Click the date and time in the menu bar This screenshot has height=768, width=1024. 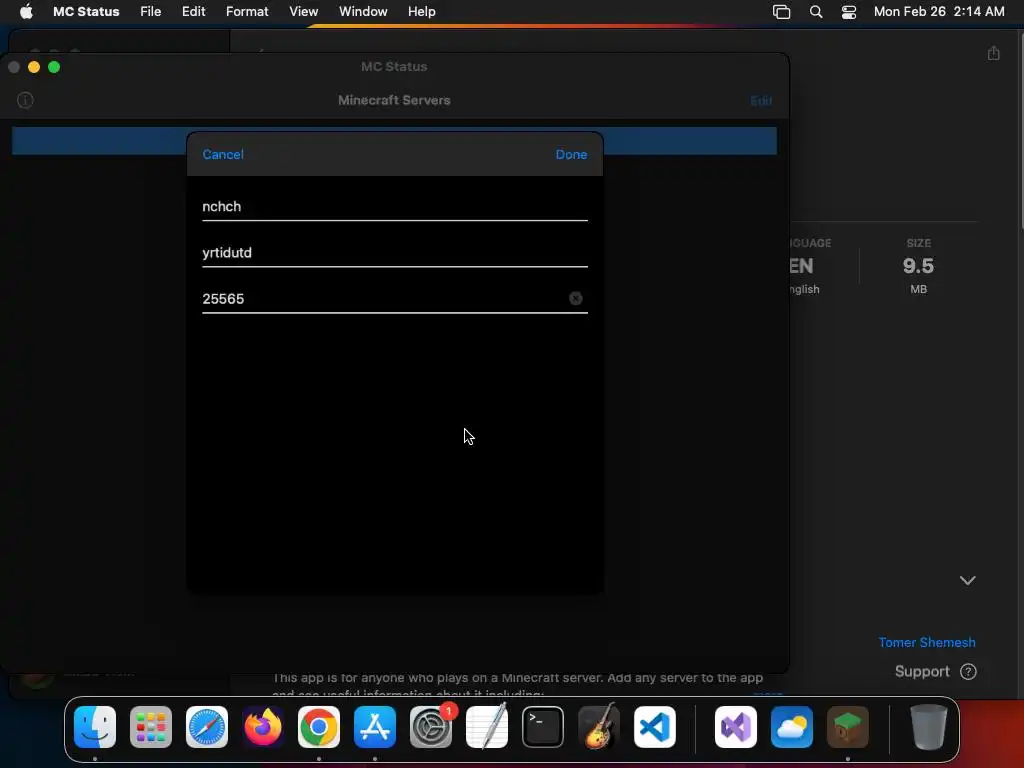click(x=938, y=12)
